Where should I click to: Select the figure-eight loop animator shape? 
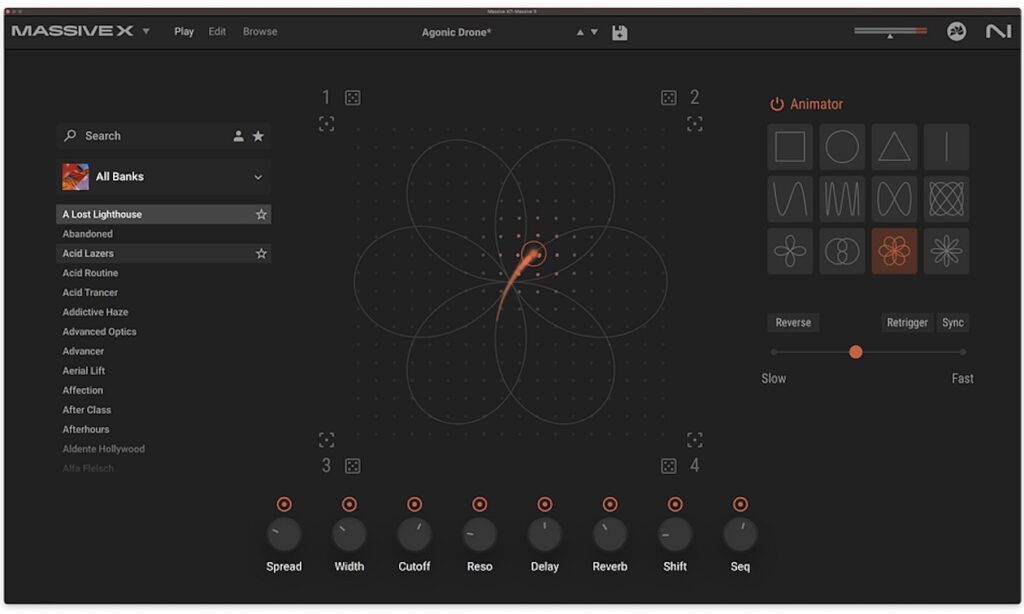894,199
